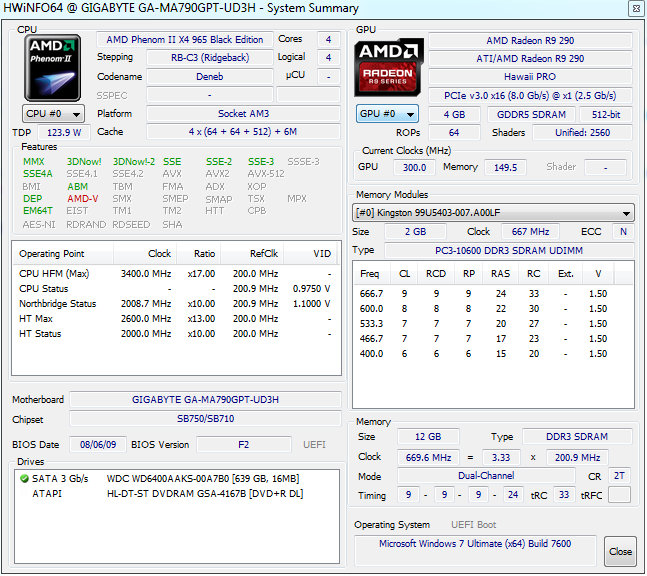Click the GPU clock 300.0 field
Viewport: 647px width, 576px height.
[x=414, y=168]
